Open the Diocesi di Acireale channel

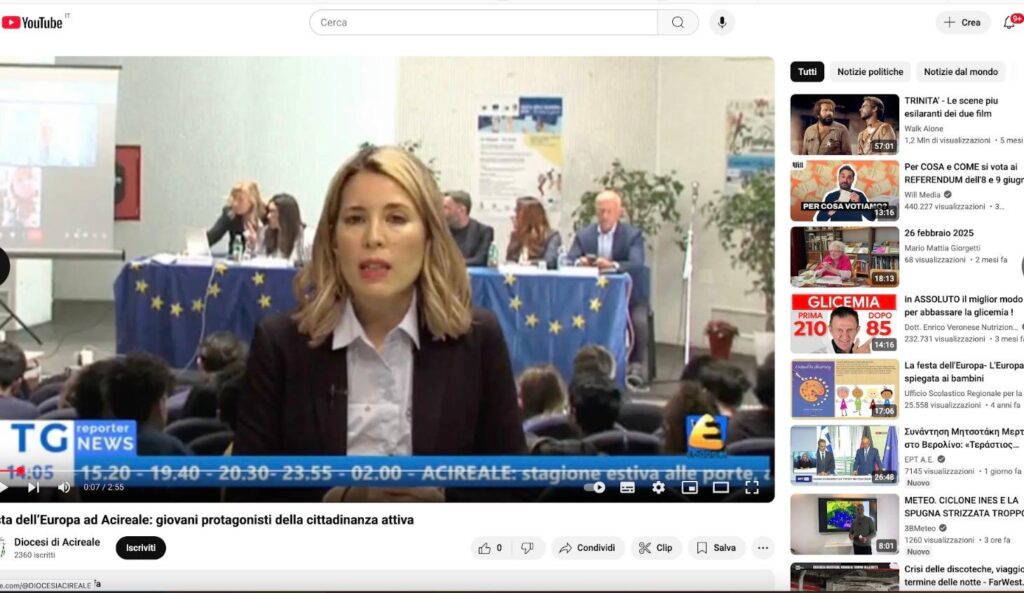click(x=57, y=542)
